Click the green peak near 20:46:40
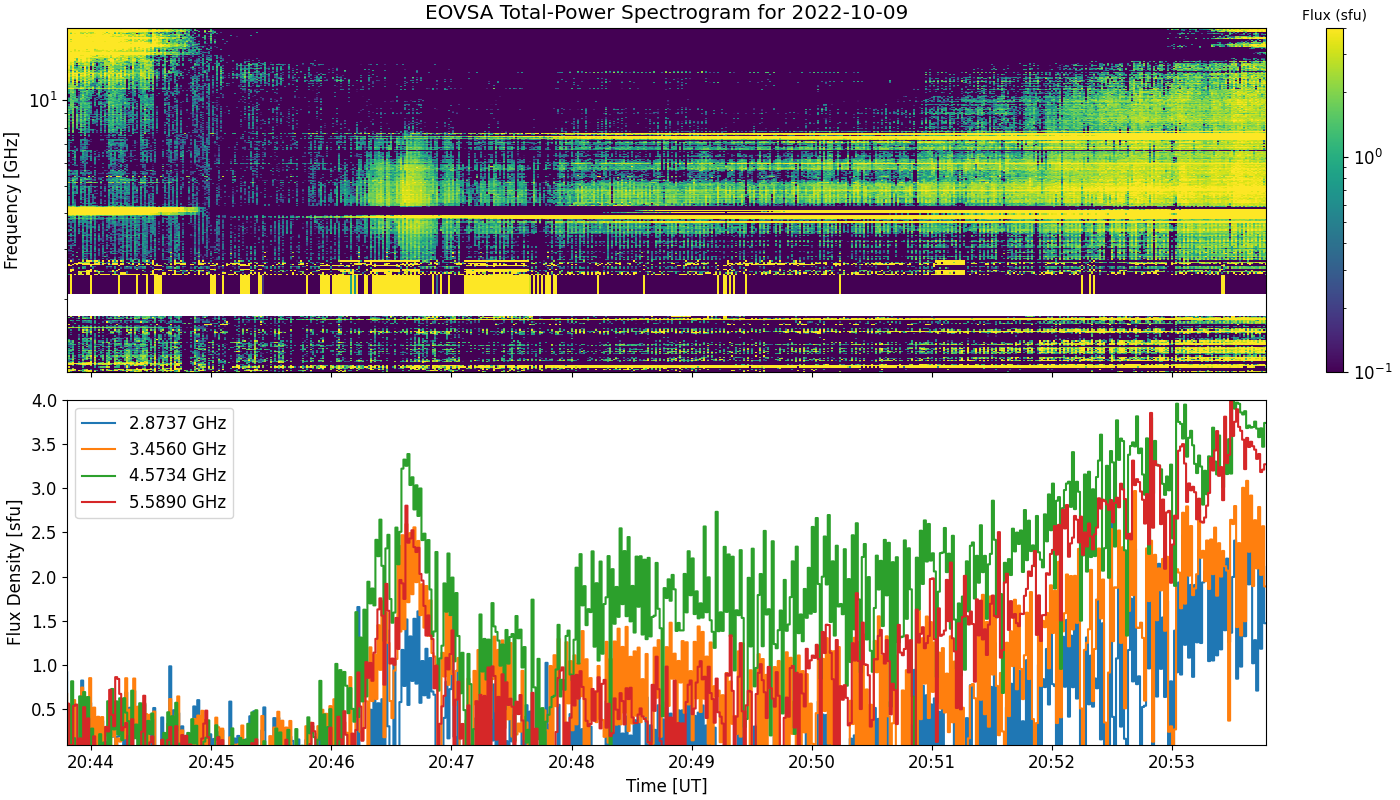 [407, 458]
